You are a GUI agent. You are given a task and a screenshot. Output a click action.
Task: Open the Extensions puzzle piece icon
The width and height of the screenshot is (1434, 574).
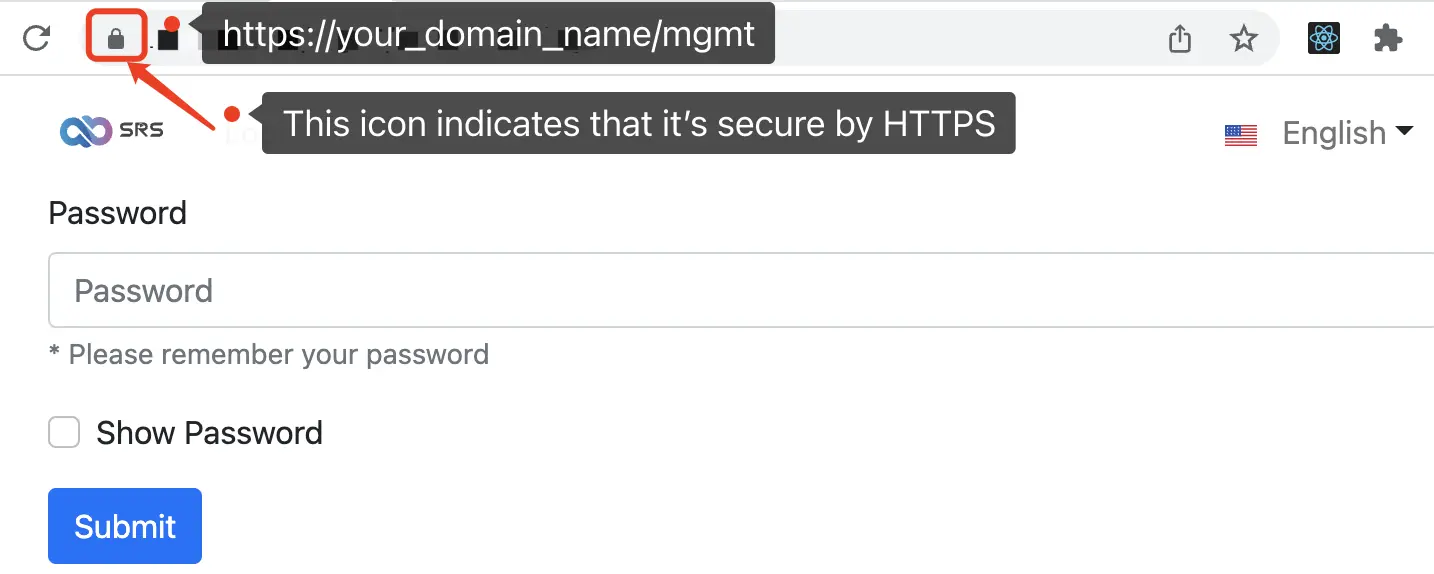click(1388, 39)
